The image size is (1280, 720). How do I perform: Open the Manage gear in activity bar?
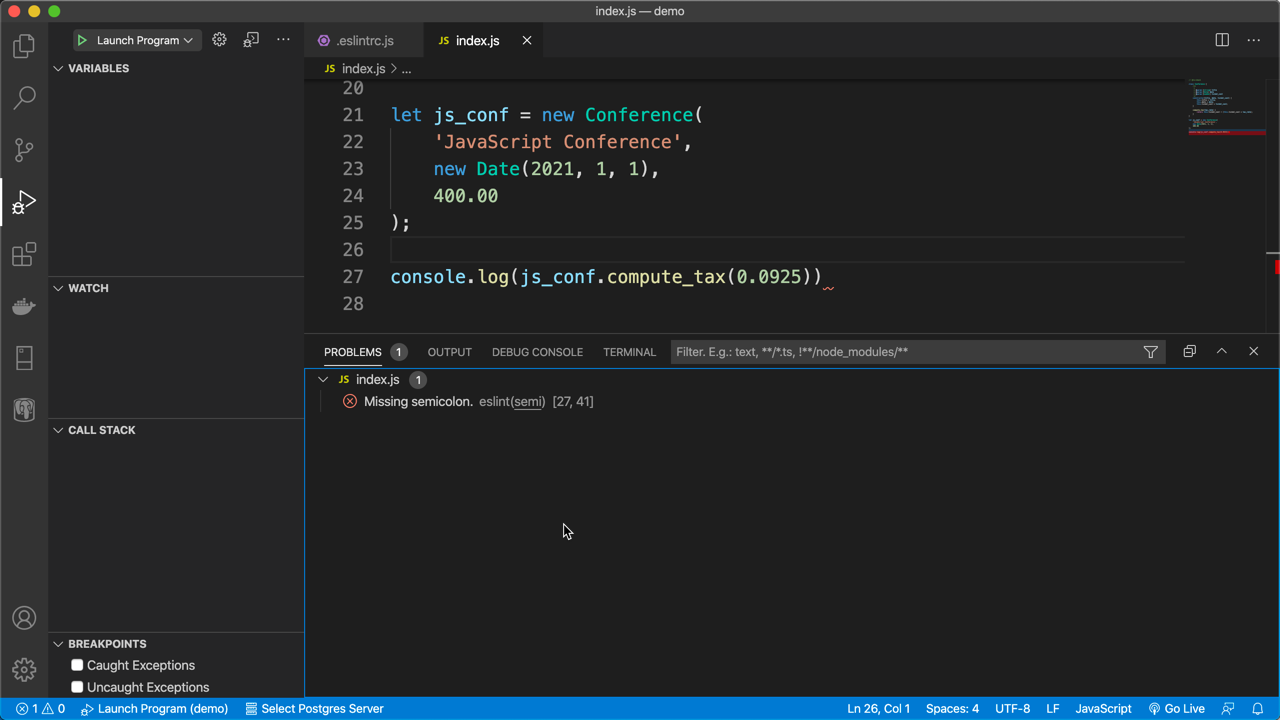point(24,670)
